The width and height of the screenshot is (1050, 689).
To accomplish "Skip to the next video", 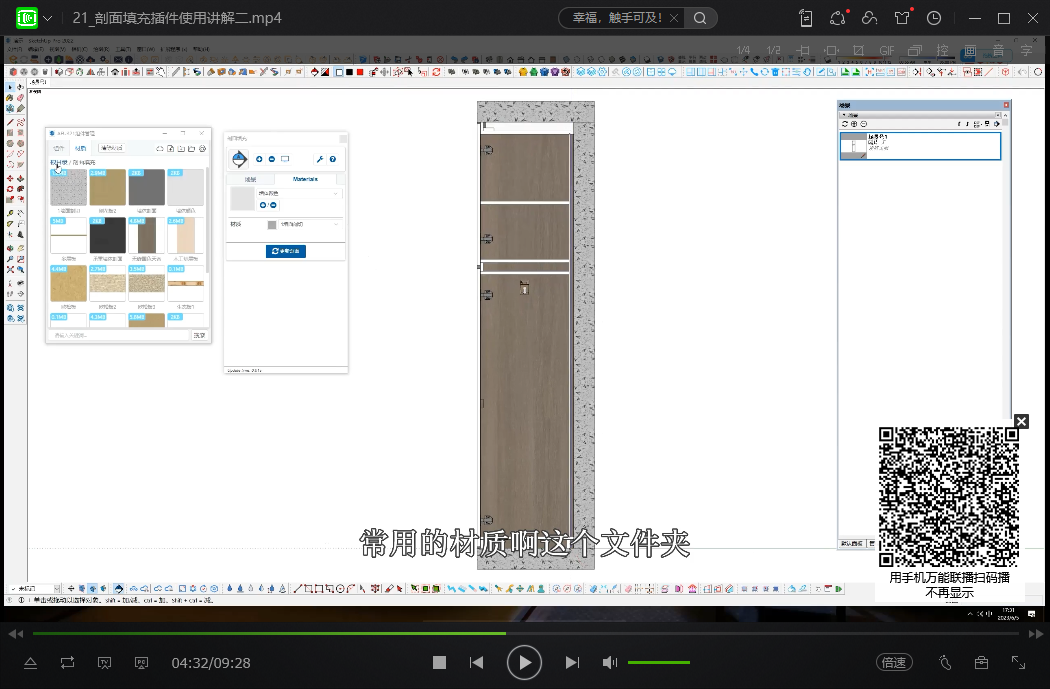I will 572,663.
